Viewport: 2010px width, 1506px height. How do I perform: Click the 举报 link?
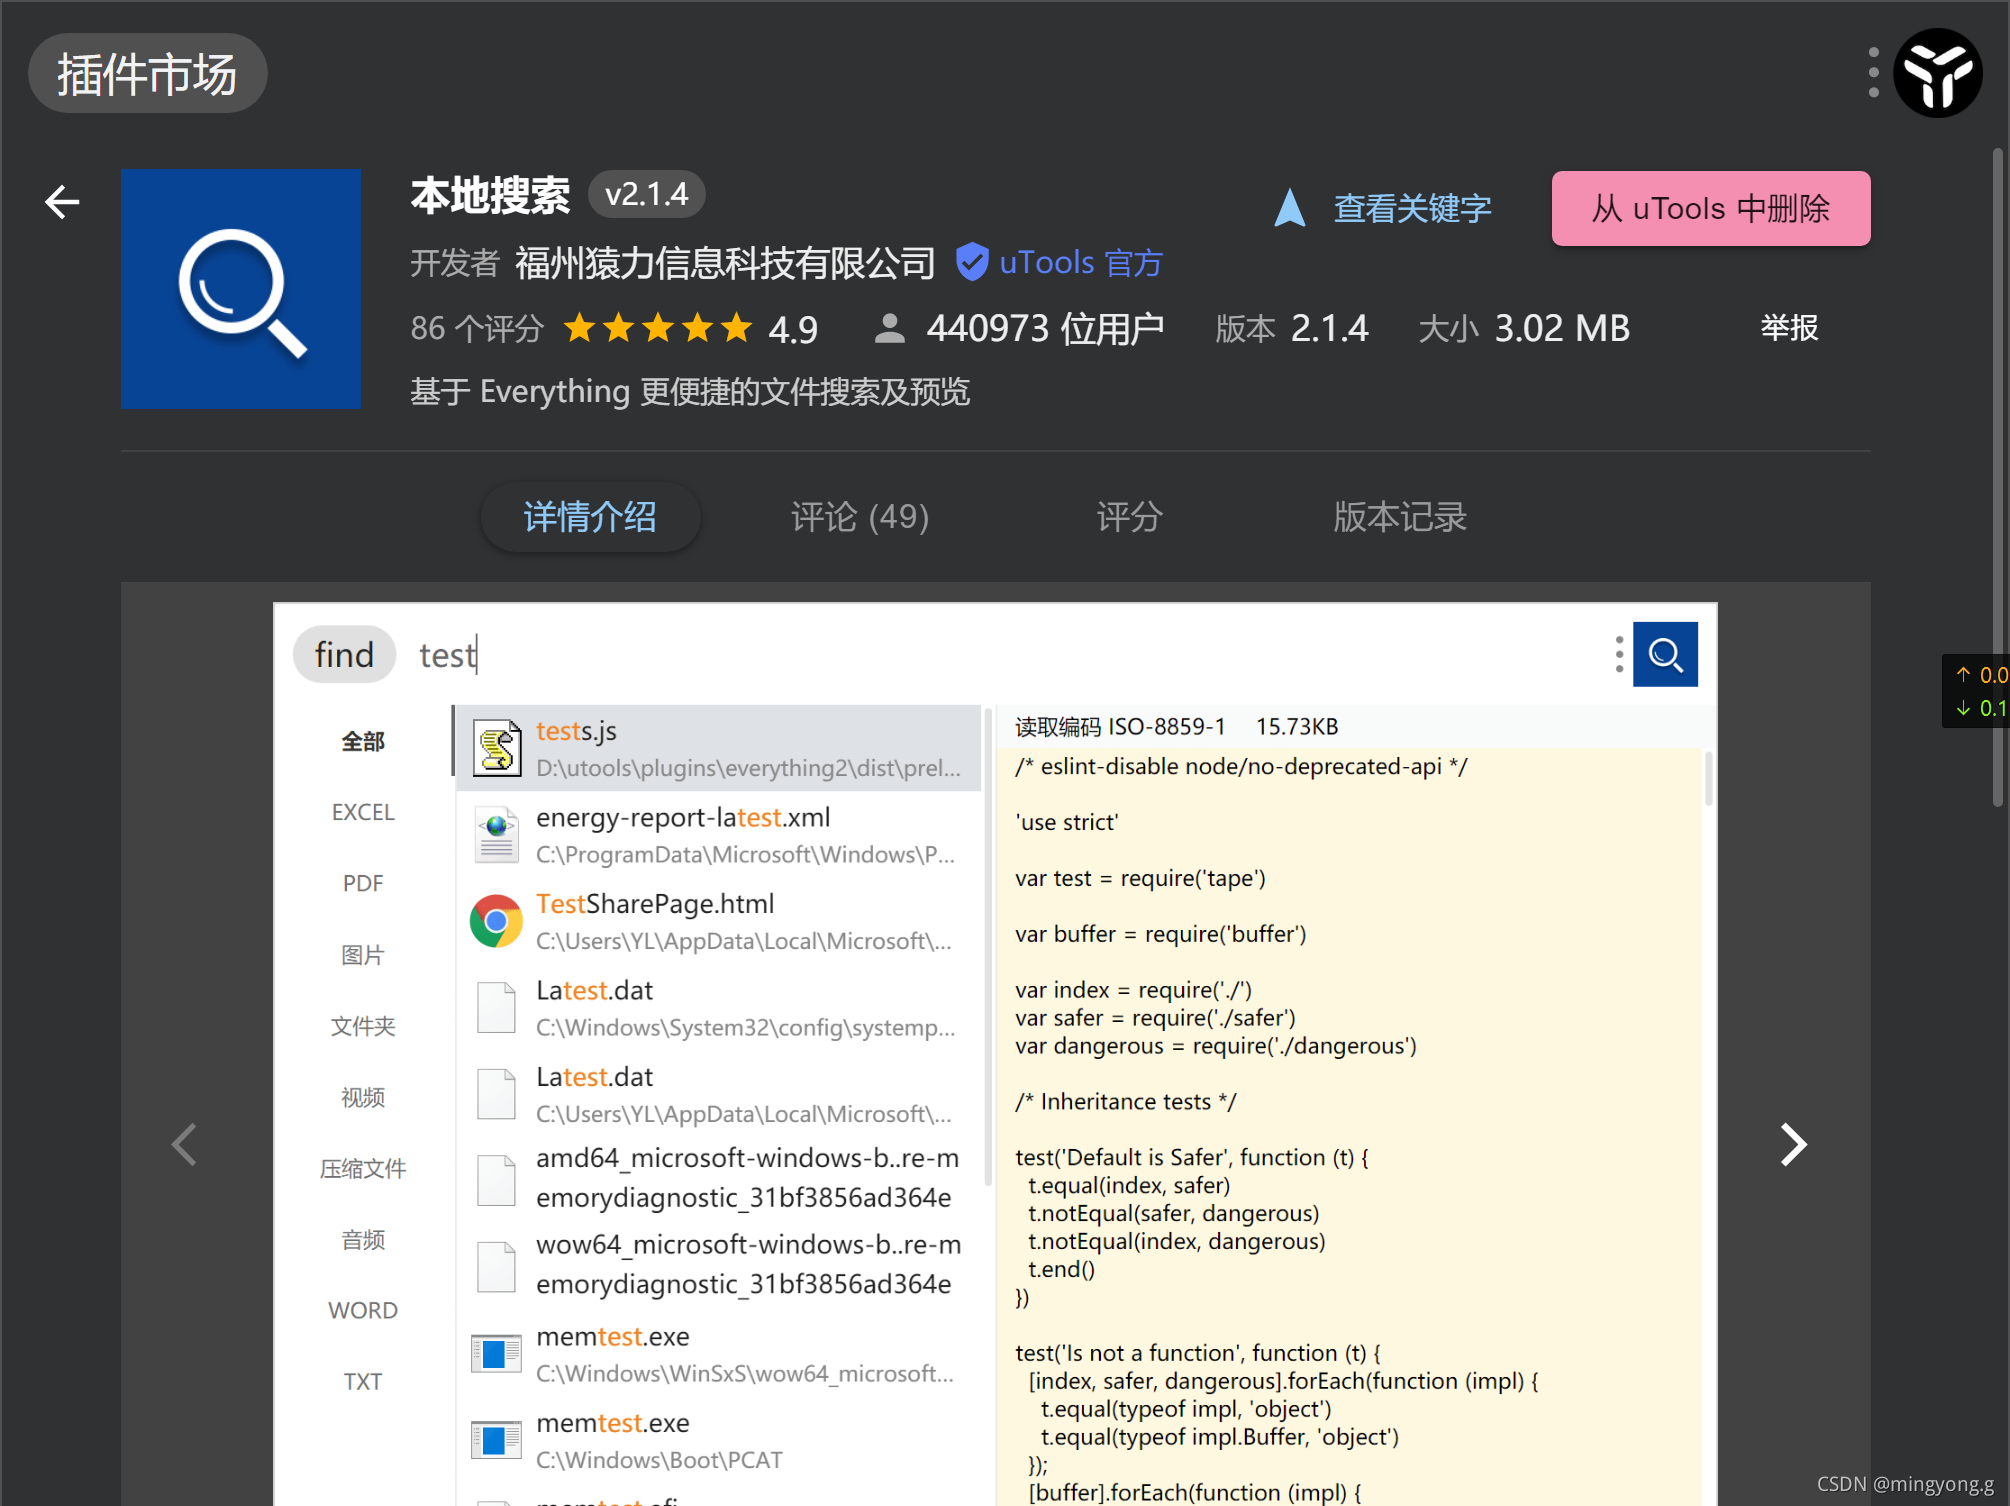[x=1789, y=328]
